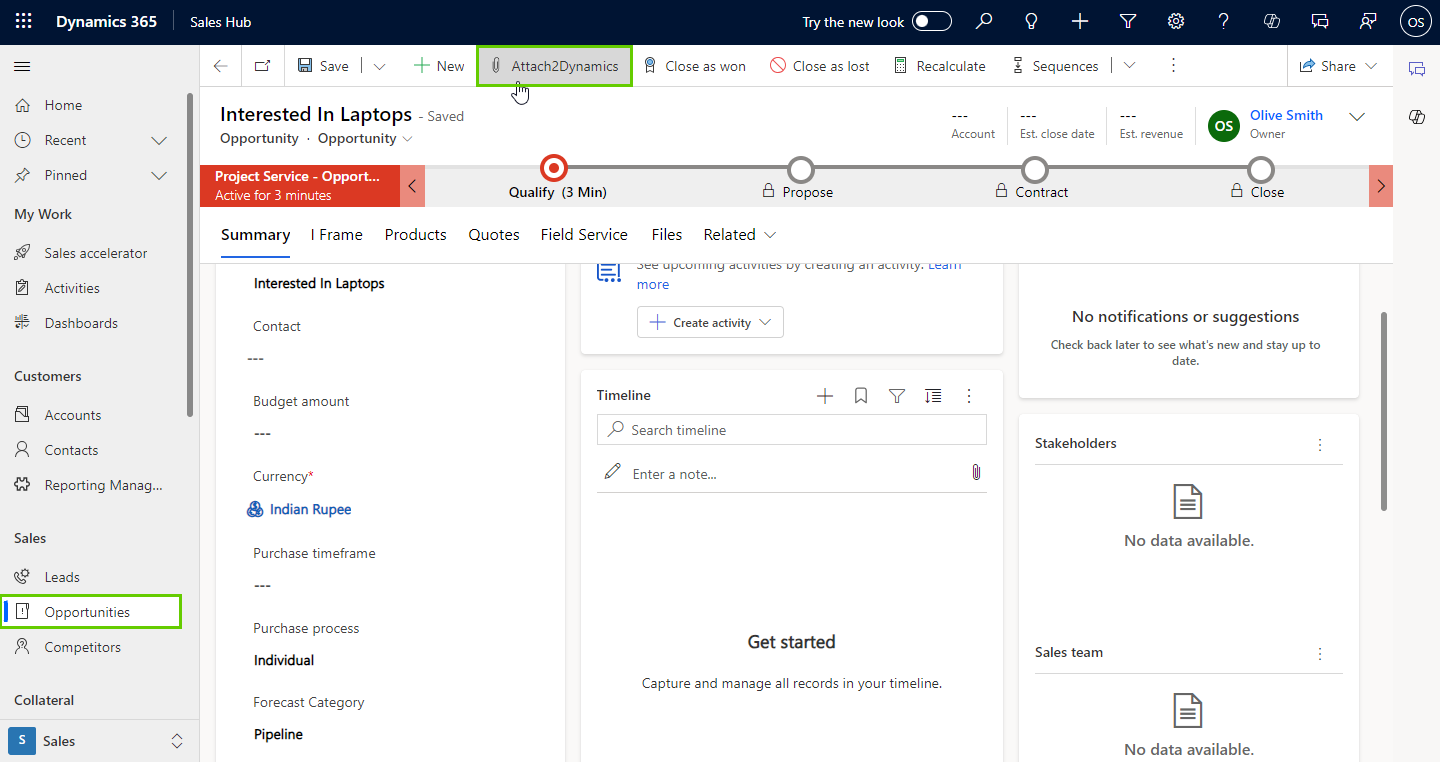Image resolution: width=1440 pixels, height=762 pixels.
Task: Click the Close as won button
Action: click(x=694, y=66)
